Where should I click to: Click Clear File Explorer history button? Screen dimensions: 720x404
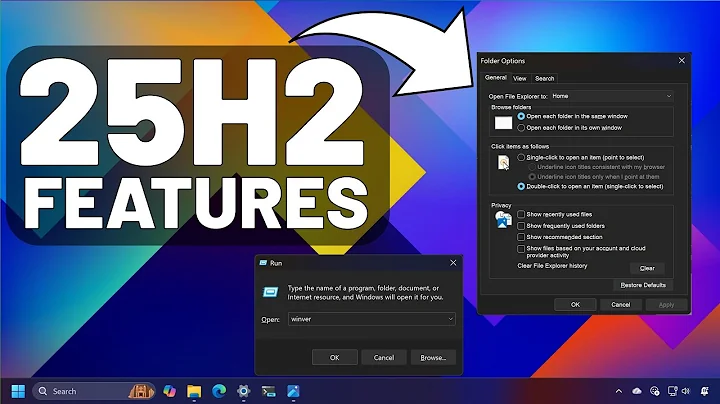tap(647, 268)
